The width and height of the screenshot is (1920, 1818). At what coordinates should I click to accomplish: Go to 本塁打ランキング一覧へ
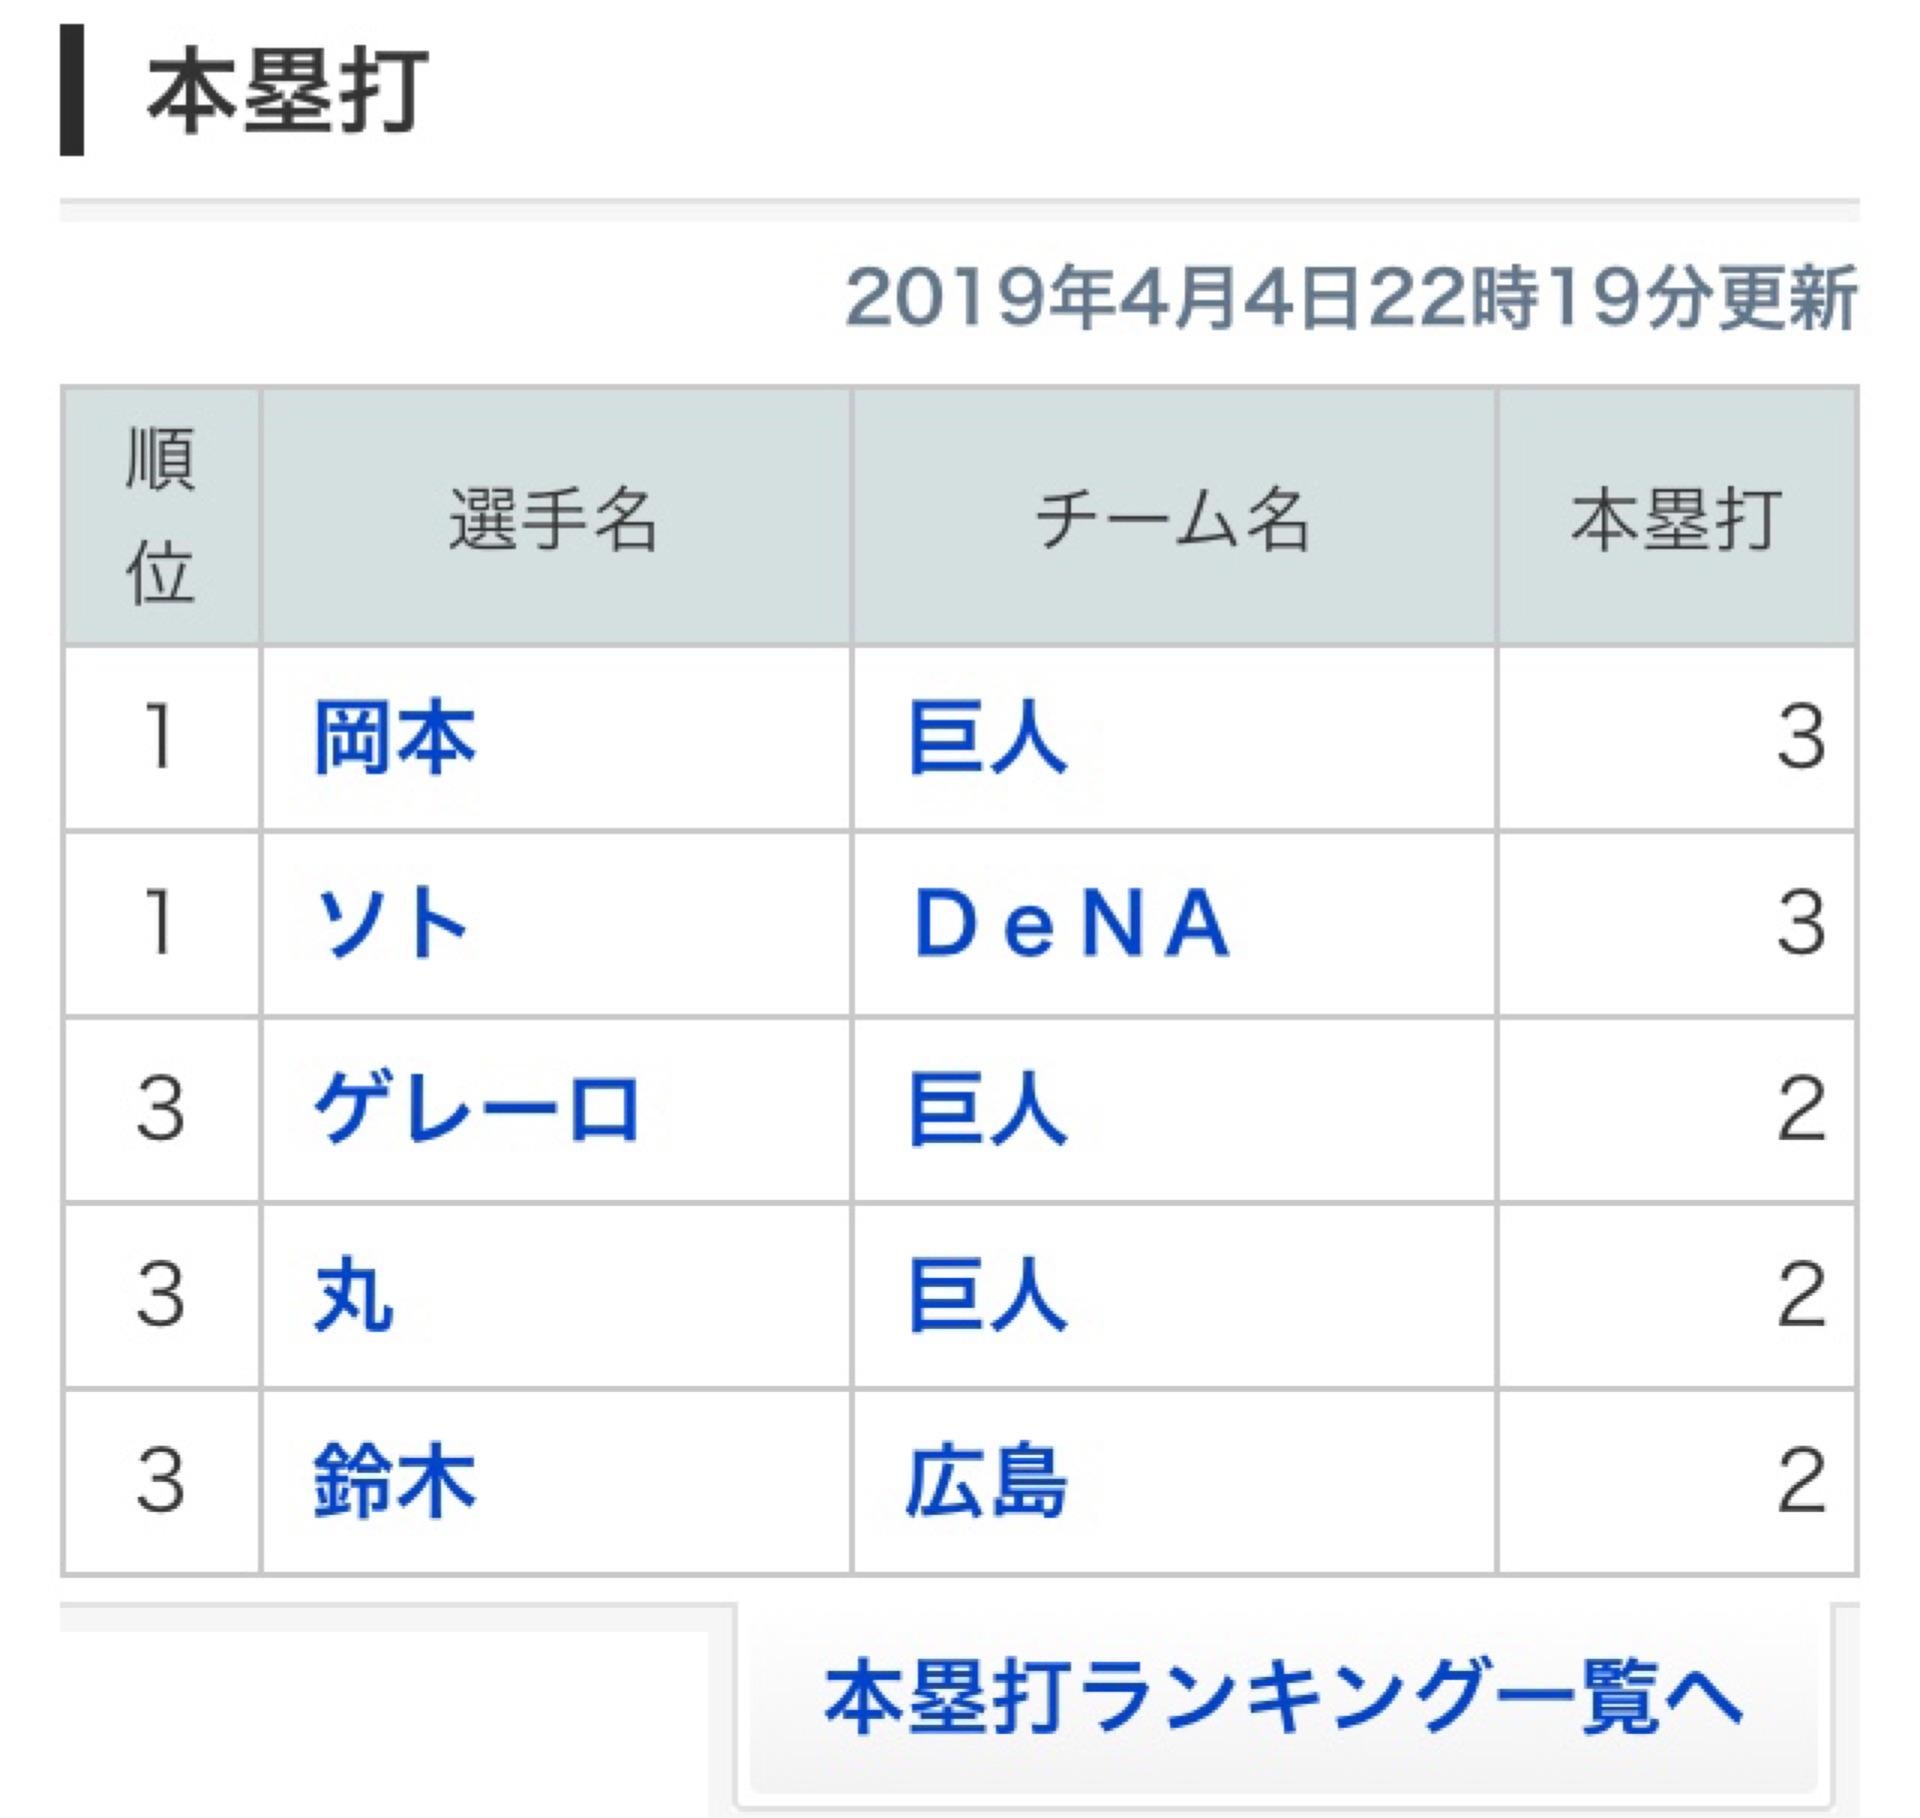(1284, 1698)
